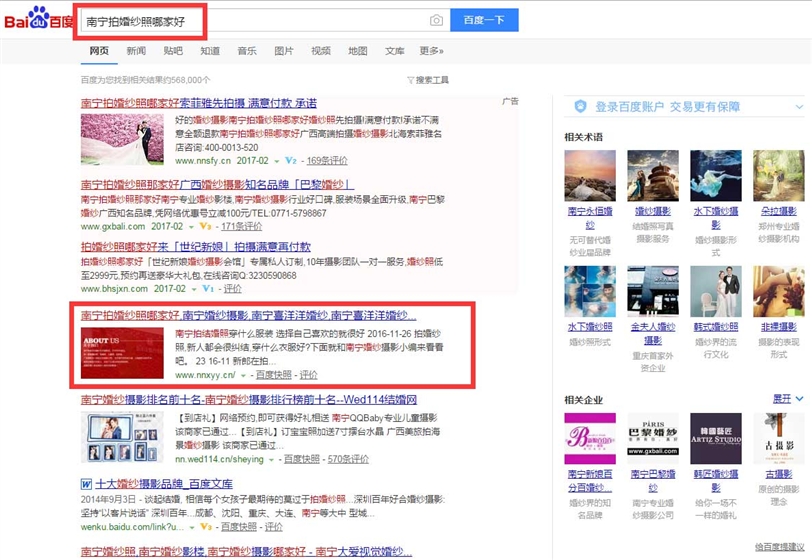Switch to the 新闻 tab
Viewport: 812px width, 560px height.
(136, 51)
